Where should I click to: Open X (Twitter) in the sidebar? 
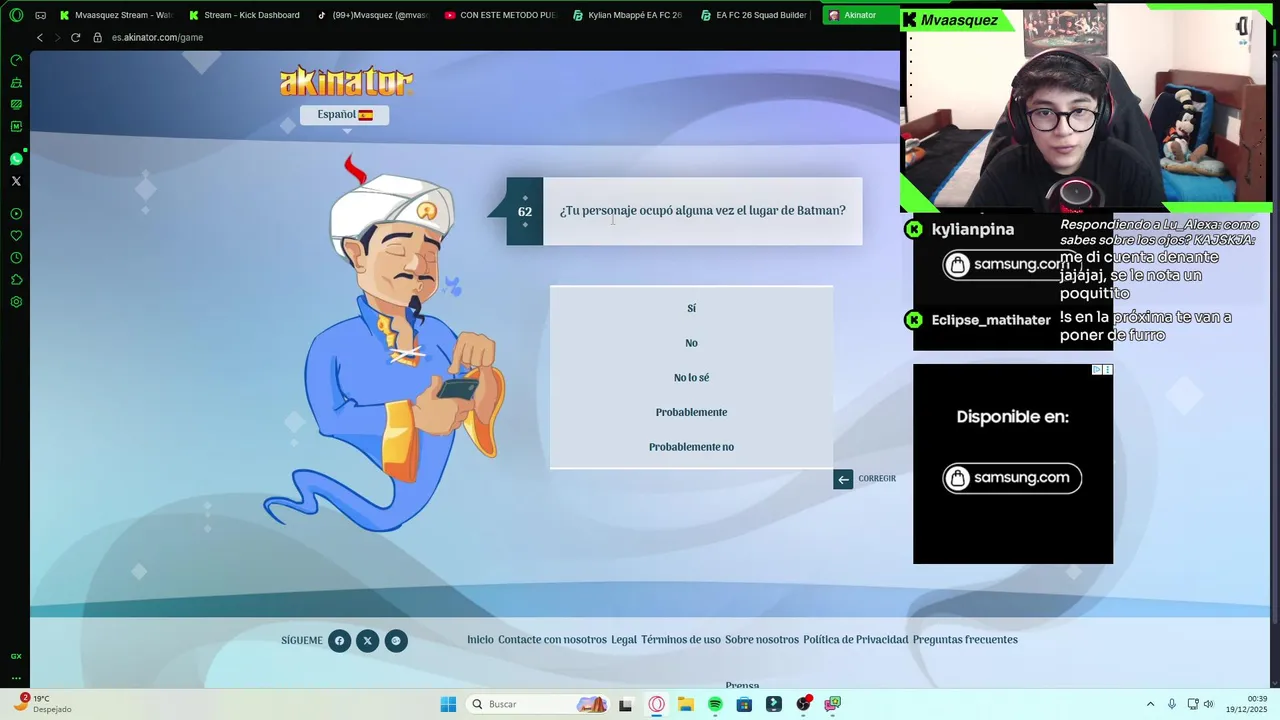click(x=16, y=181)
